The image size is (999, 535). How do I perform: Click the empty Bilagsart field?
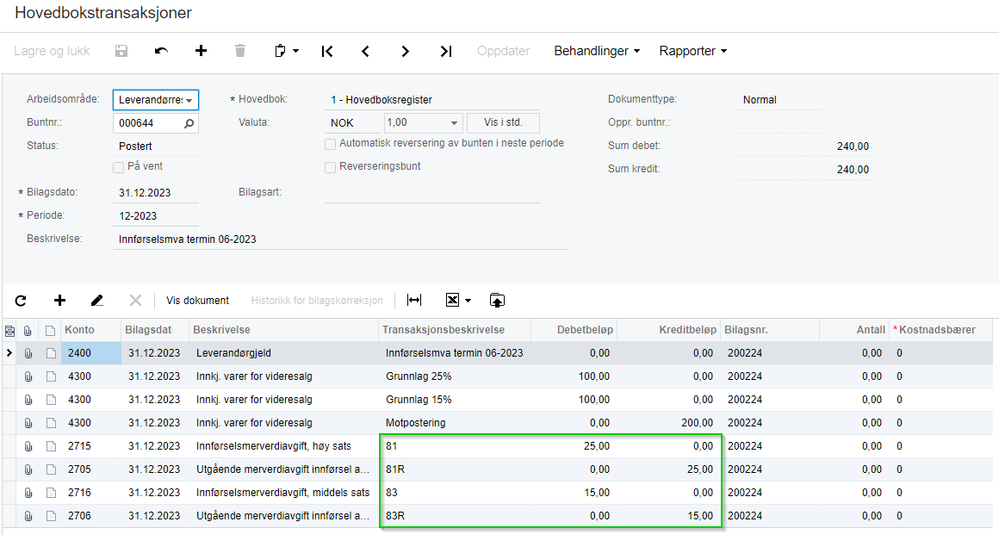coord(432,193)
